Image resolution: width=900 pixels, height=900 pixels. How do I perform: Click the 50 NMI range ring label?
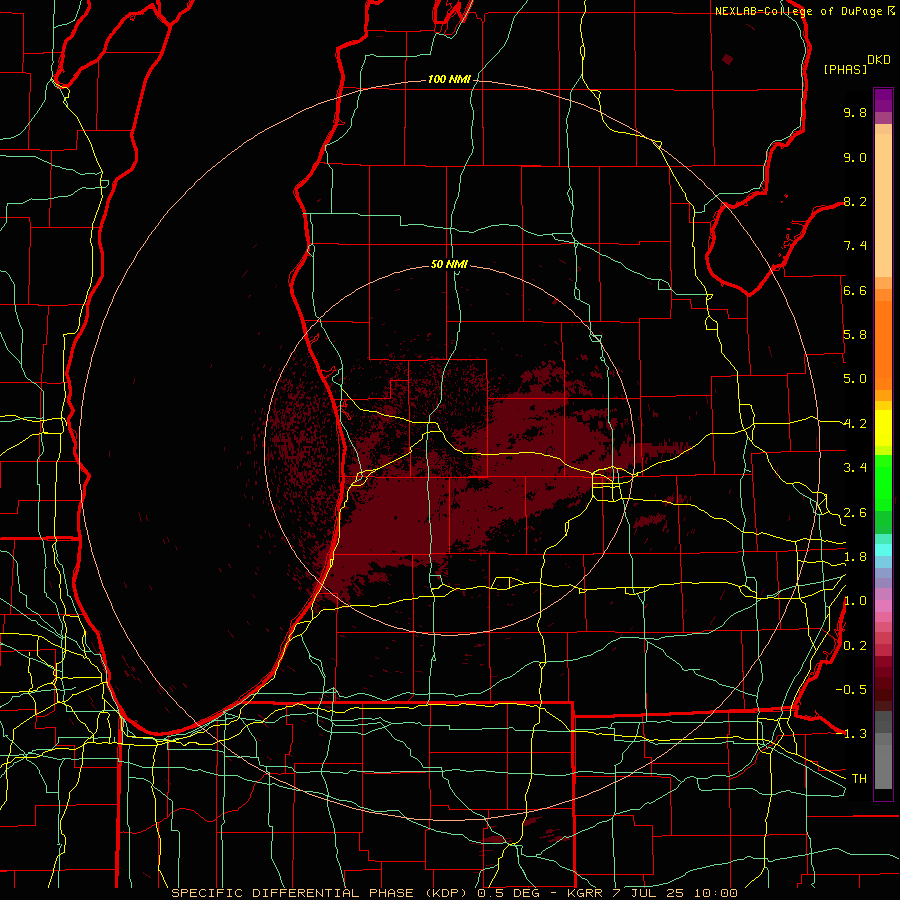point(449,264)
